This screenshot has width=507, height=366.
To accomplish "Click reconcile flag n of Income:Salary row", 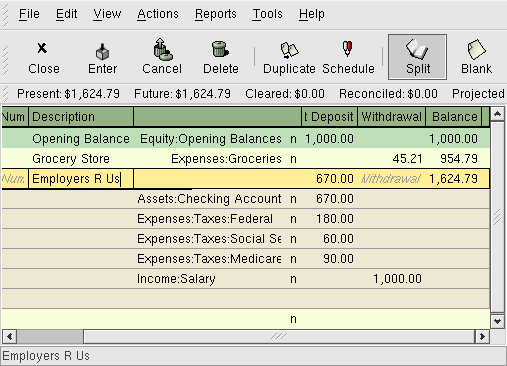I will [293, 279].
